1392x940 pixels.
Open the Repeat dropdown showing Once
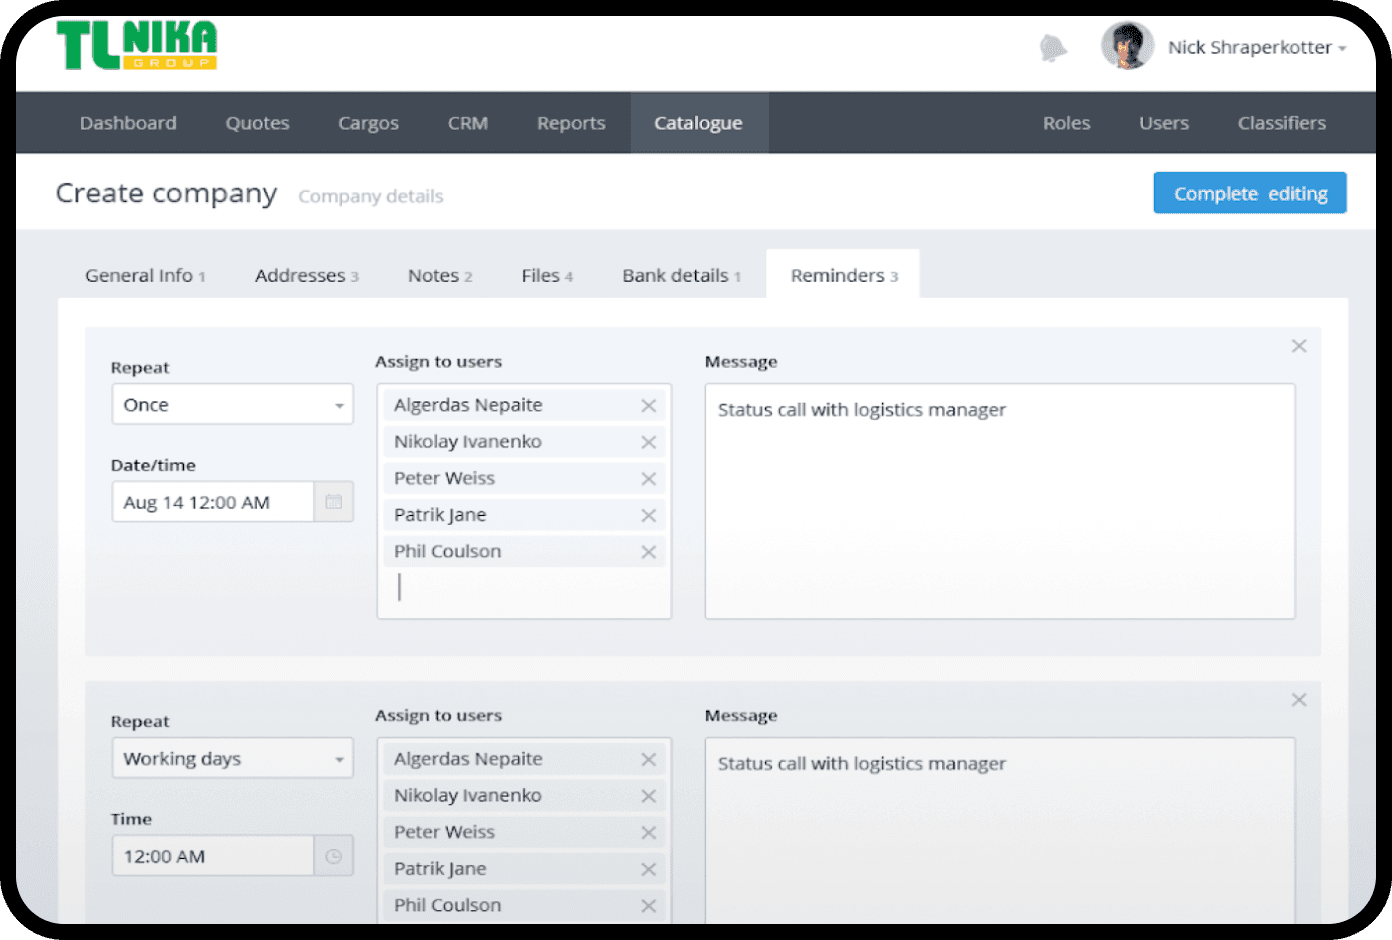(x=232, y=404)
